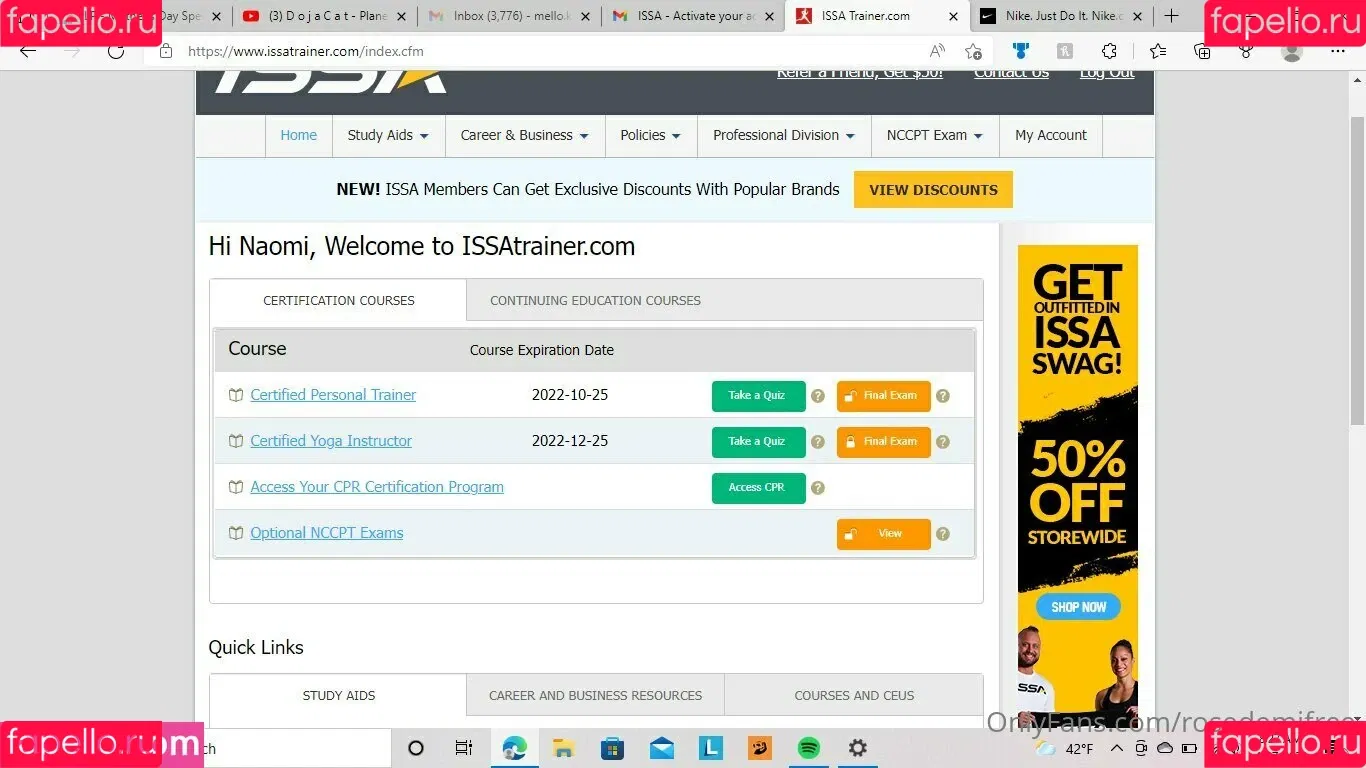Open the collections icon in browser toolbar
1366x768 pixels.
pyautogui.click(x=1203, y=52)
